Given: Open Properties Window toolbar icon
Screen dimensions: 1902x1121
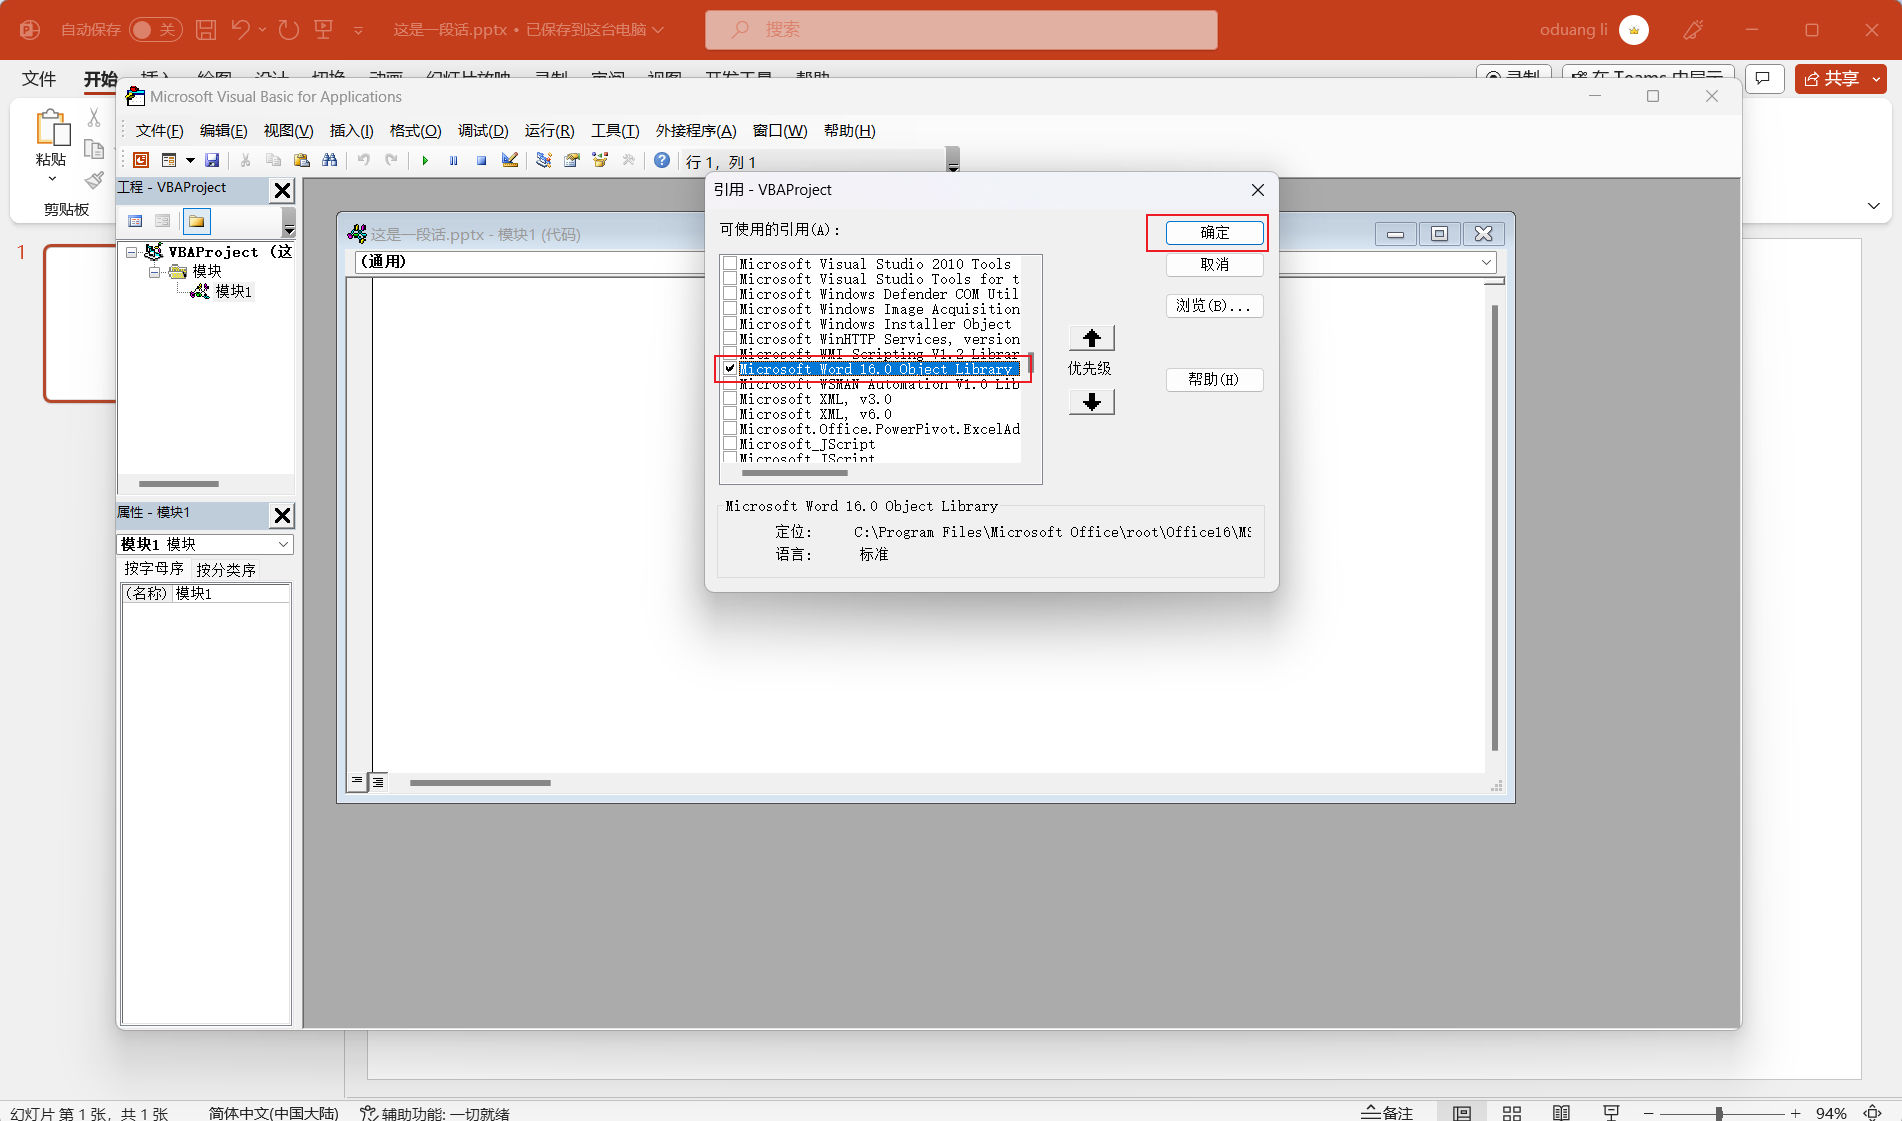Looking at the screenshot, I should click(571, 160).
